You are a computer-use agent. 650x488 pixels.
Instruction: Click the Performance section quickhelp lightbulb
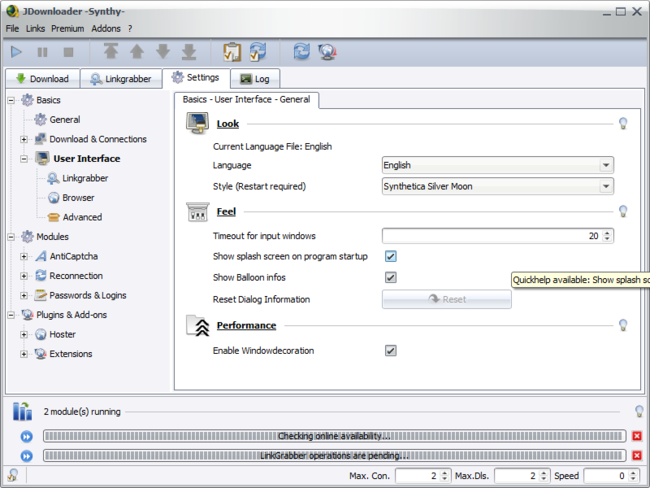[x=623, y=325]
